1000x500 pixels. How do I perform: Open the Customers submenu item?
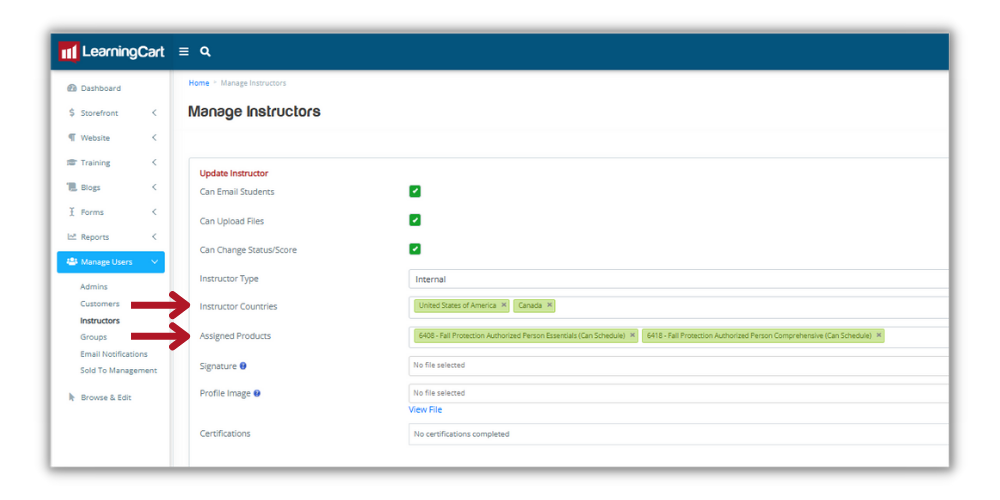[99, 304]
